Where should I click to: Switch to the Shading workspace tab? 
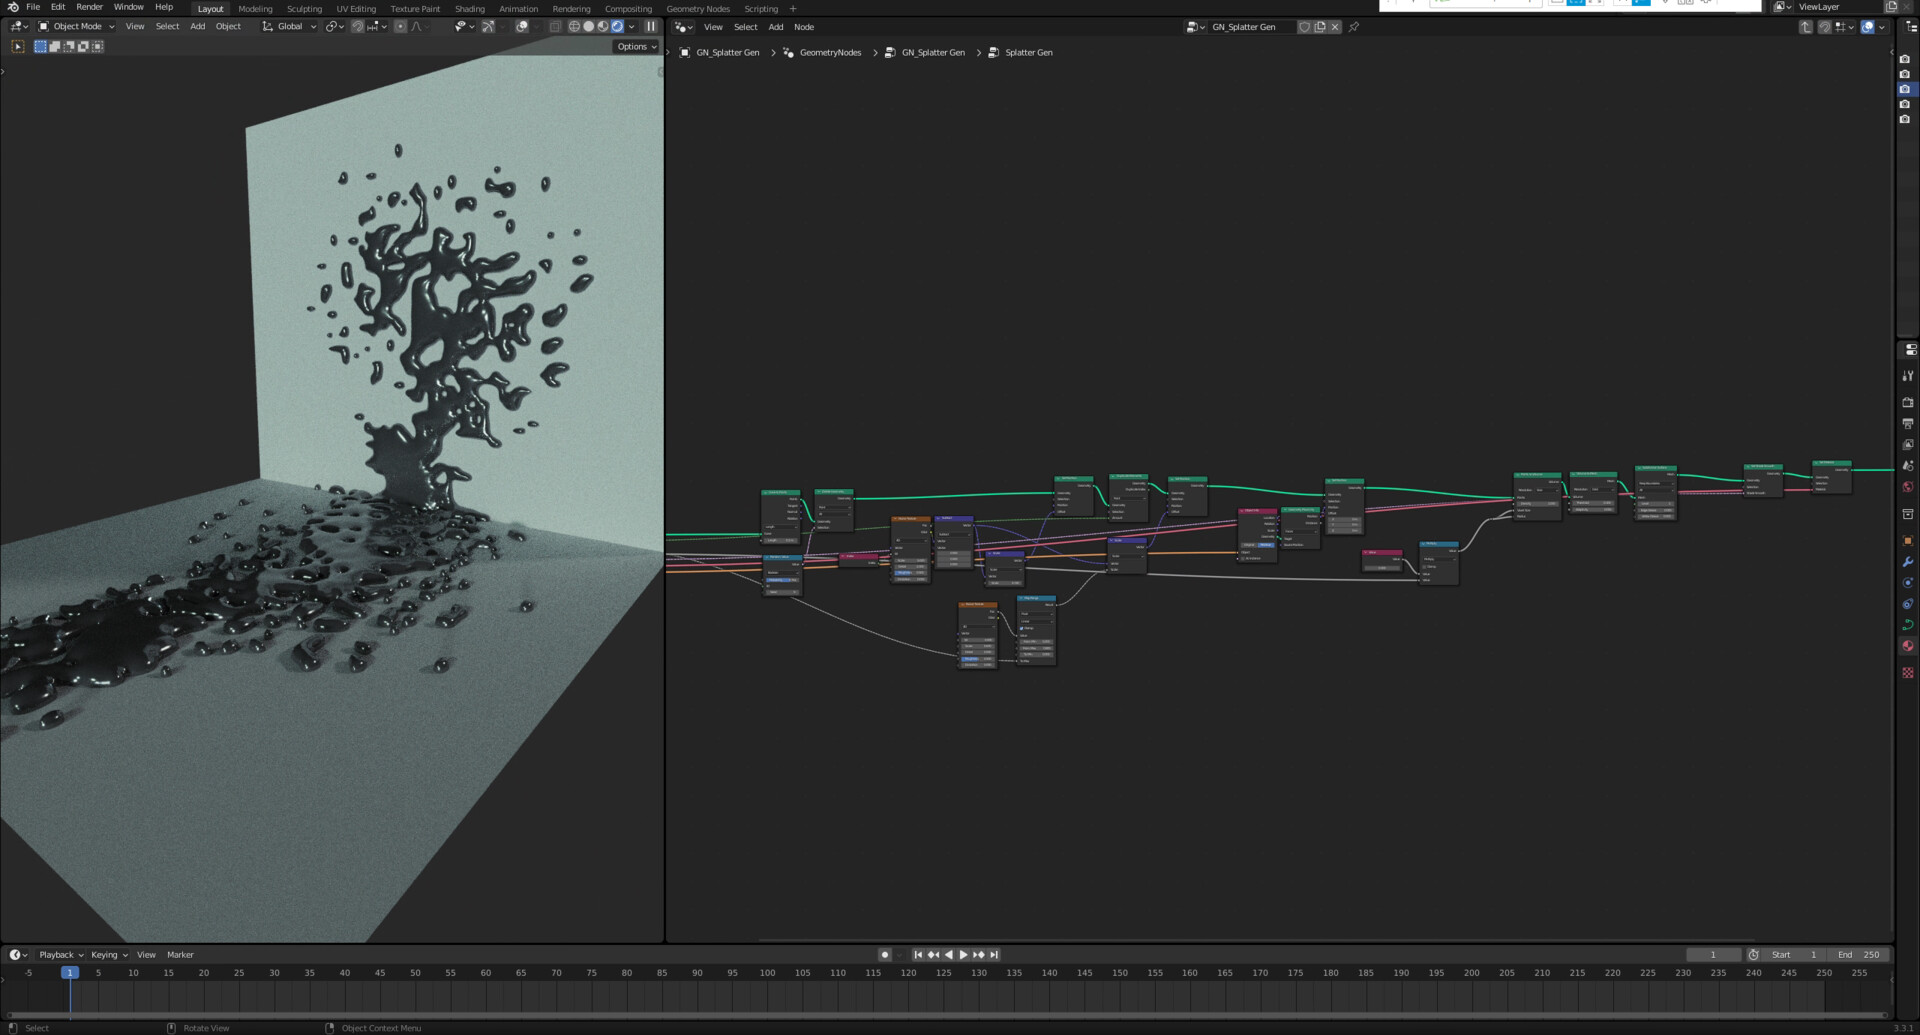click(469, 8)
